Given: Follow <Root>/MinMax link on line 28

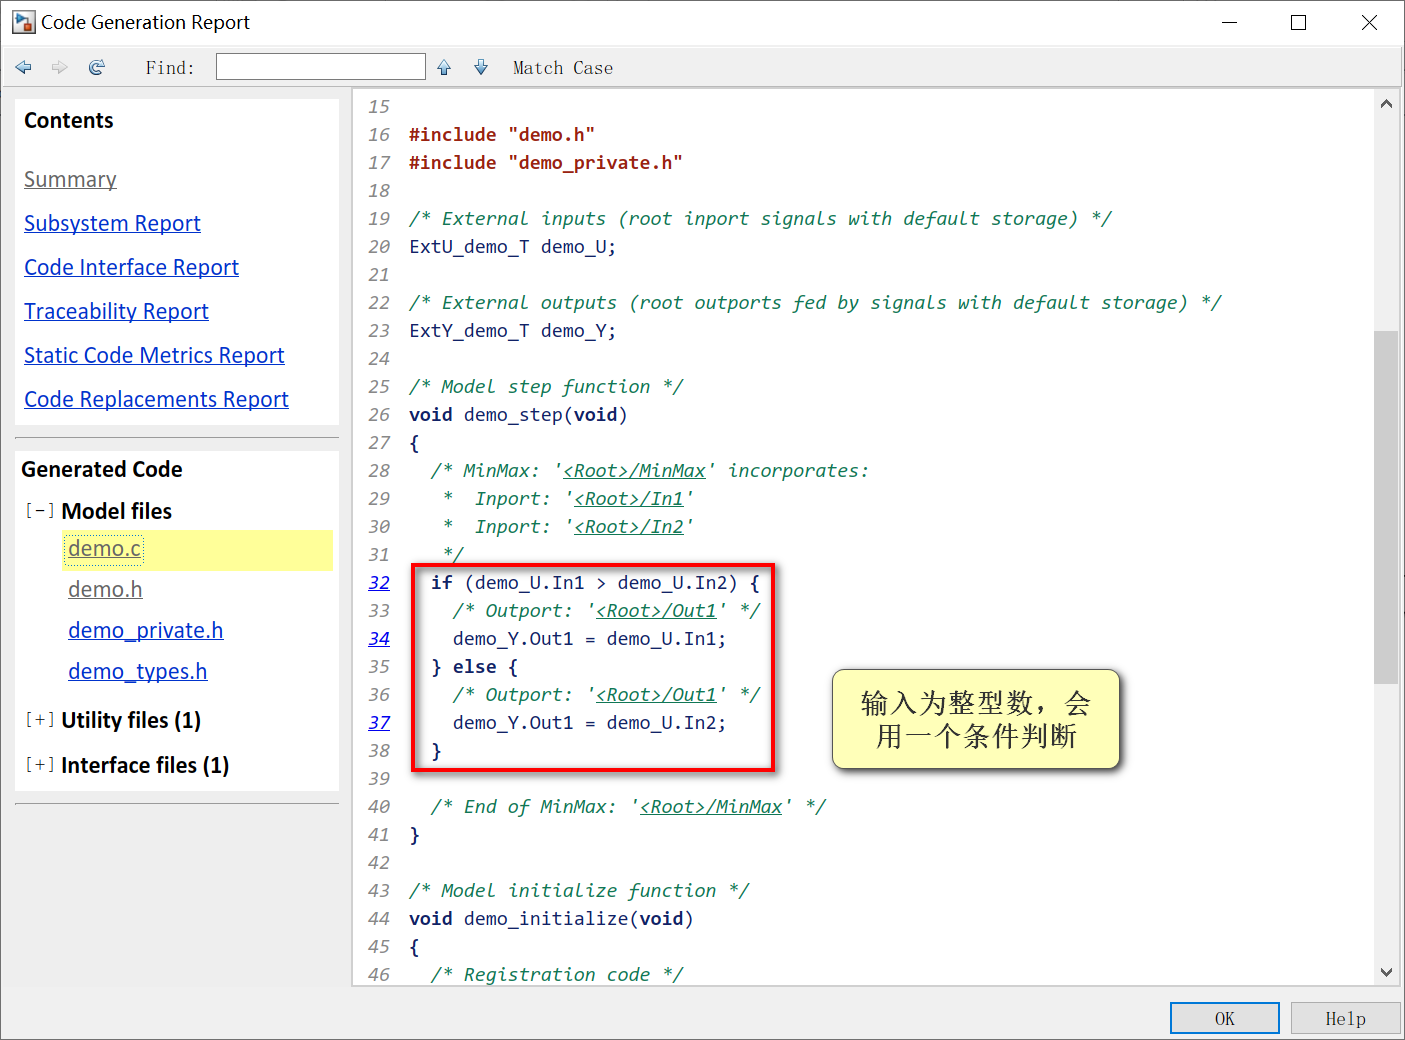Looking at the screenshot, I should [634, 470].
